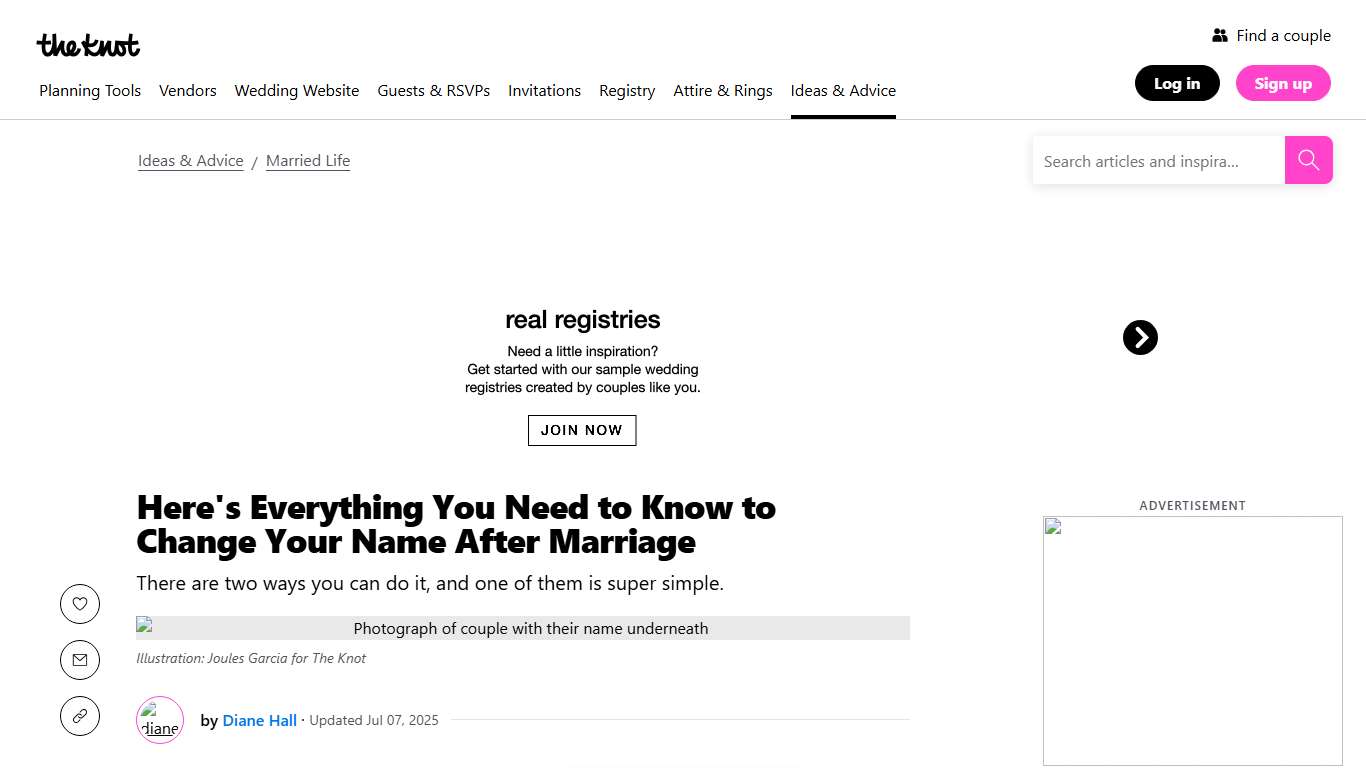Click the Find a couple people icon
The image size is (1366, 768).
(1220, 36)
